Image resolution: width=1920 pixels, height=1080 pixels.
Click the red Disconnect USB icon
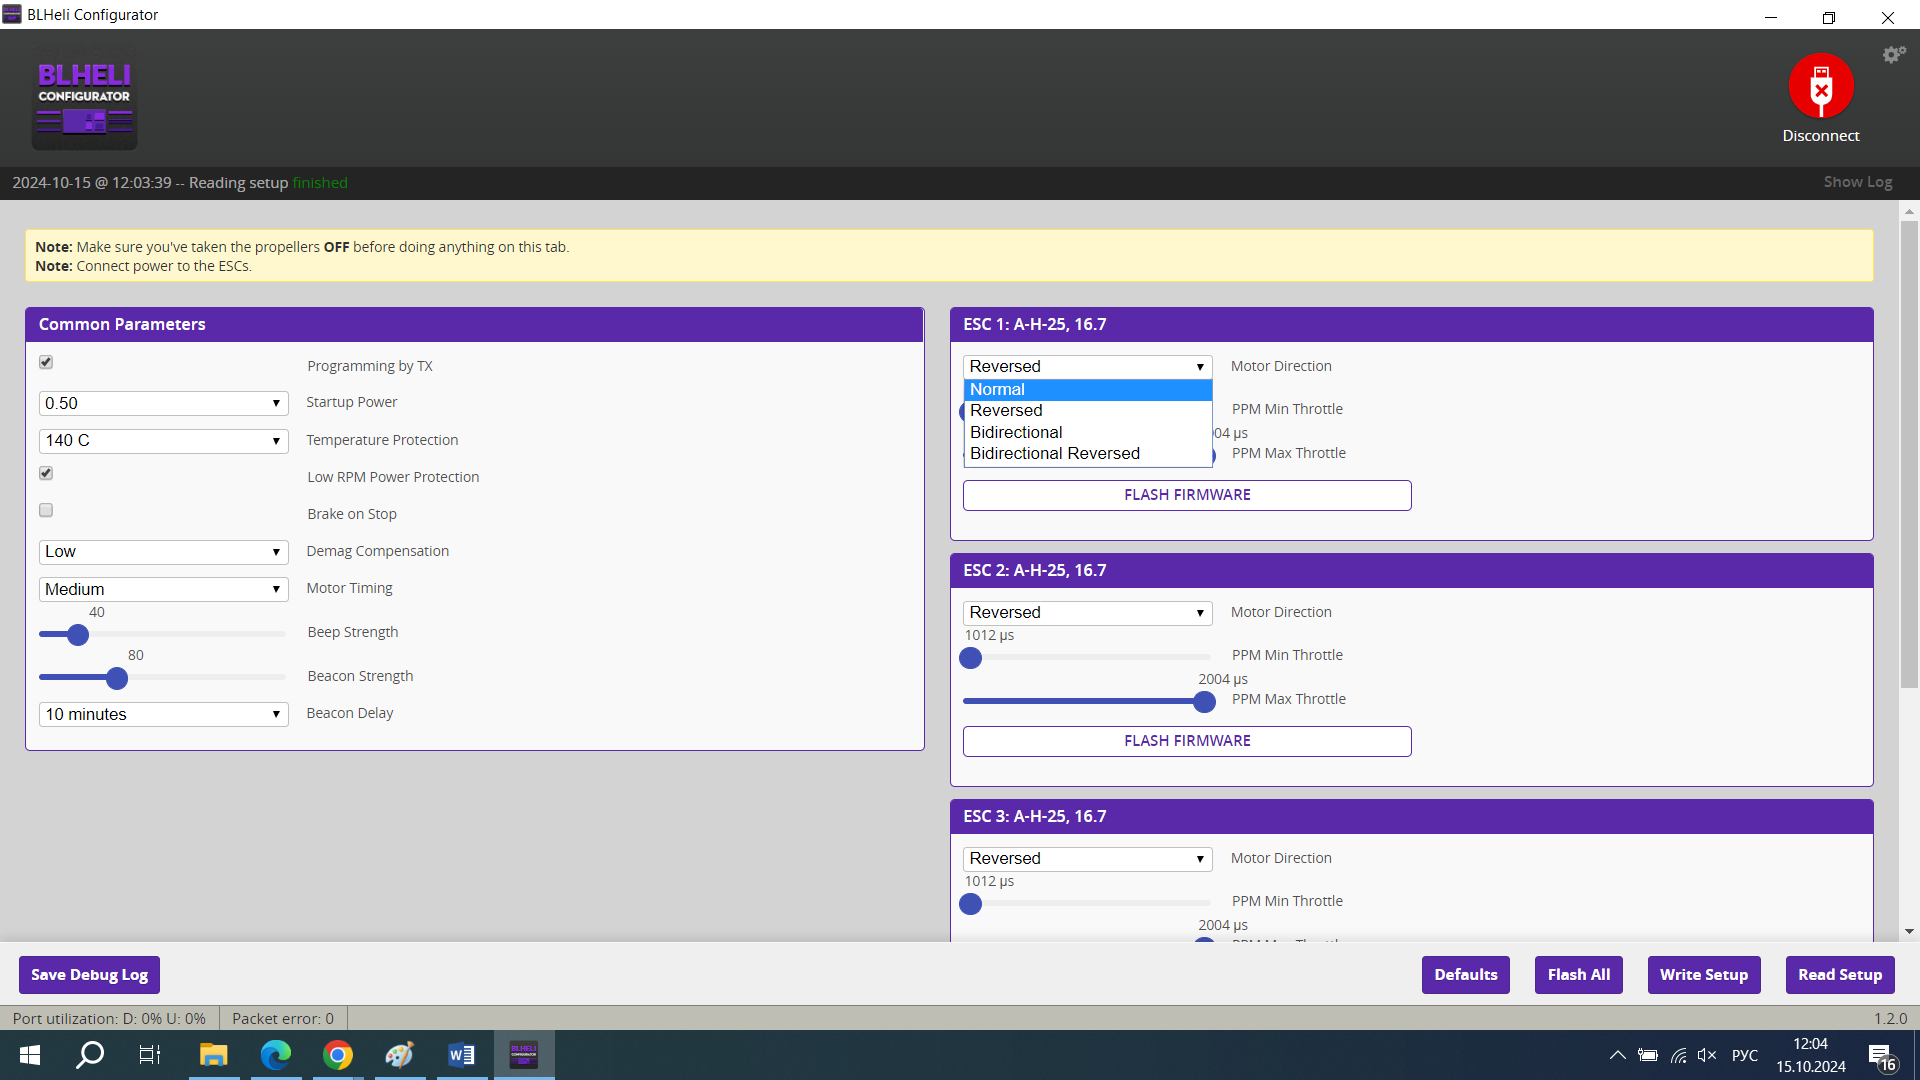click(1820, 86)
